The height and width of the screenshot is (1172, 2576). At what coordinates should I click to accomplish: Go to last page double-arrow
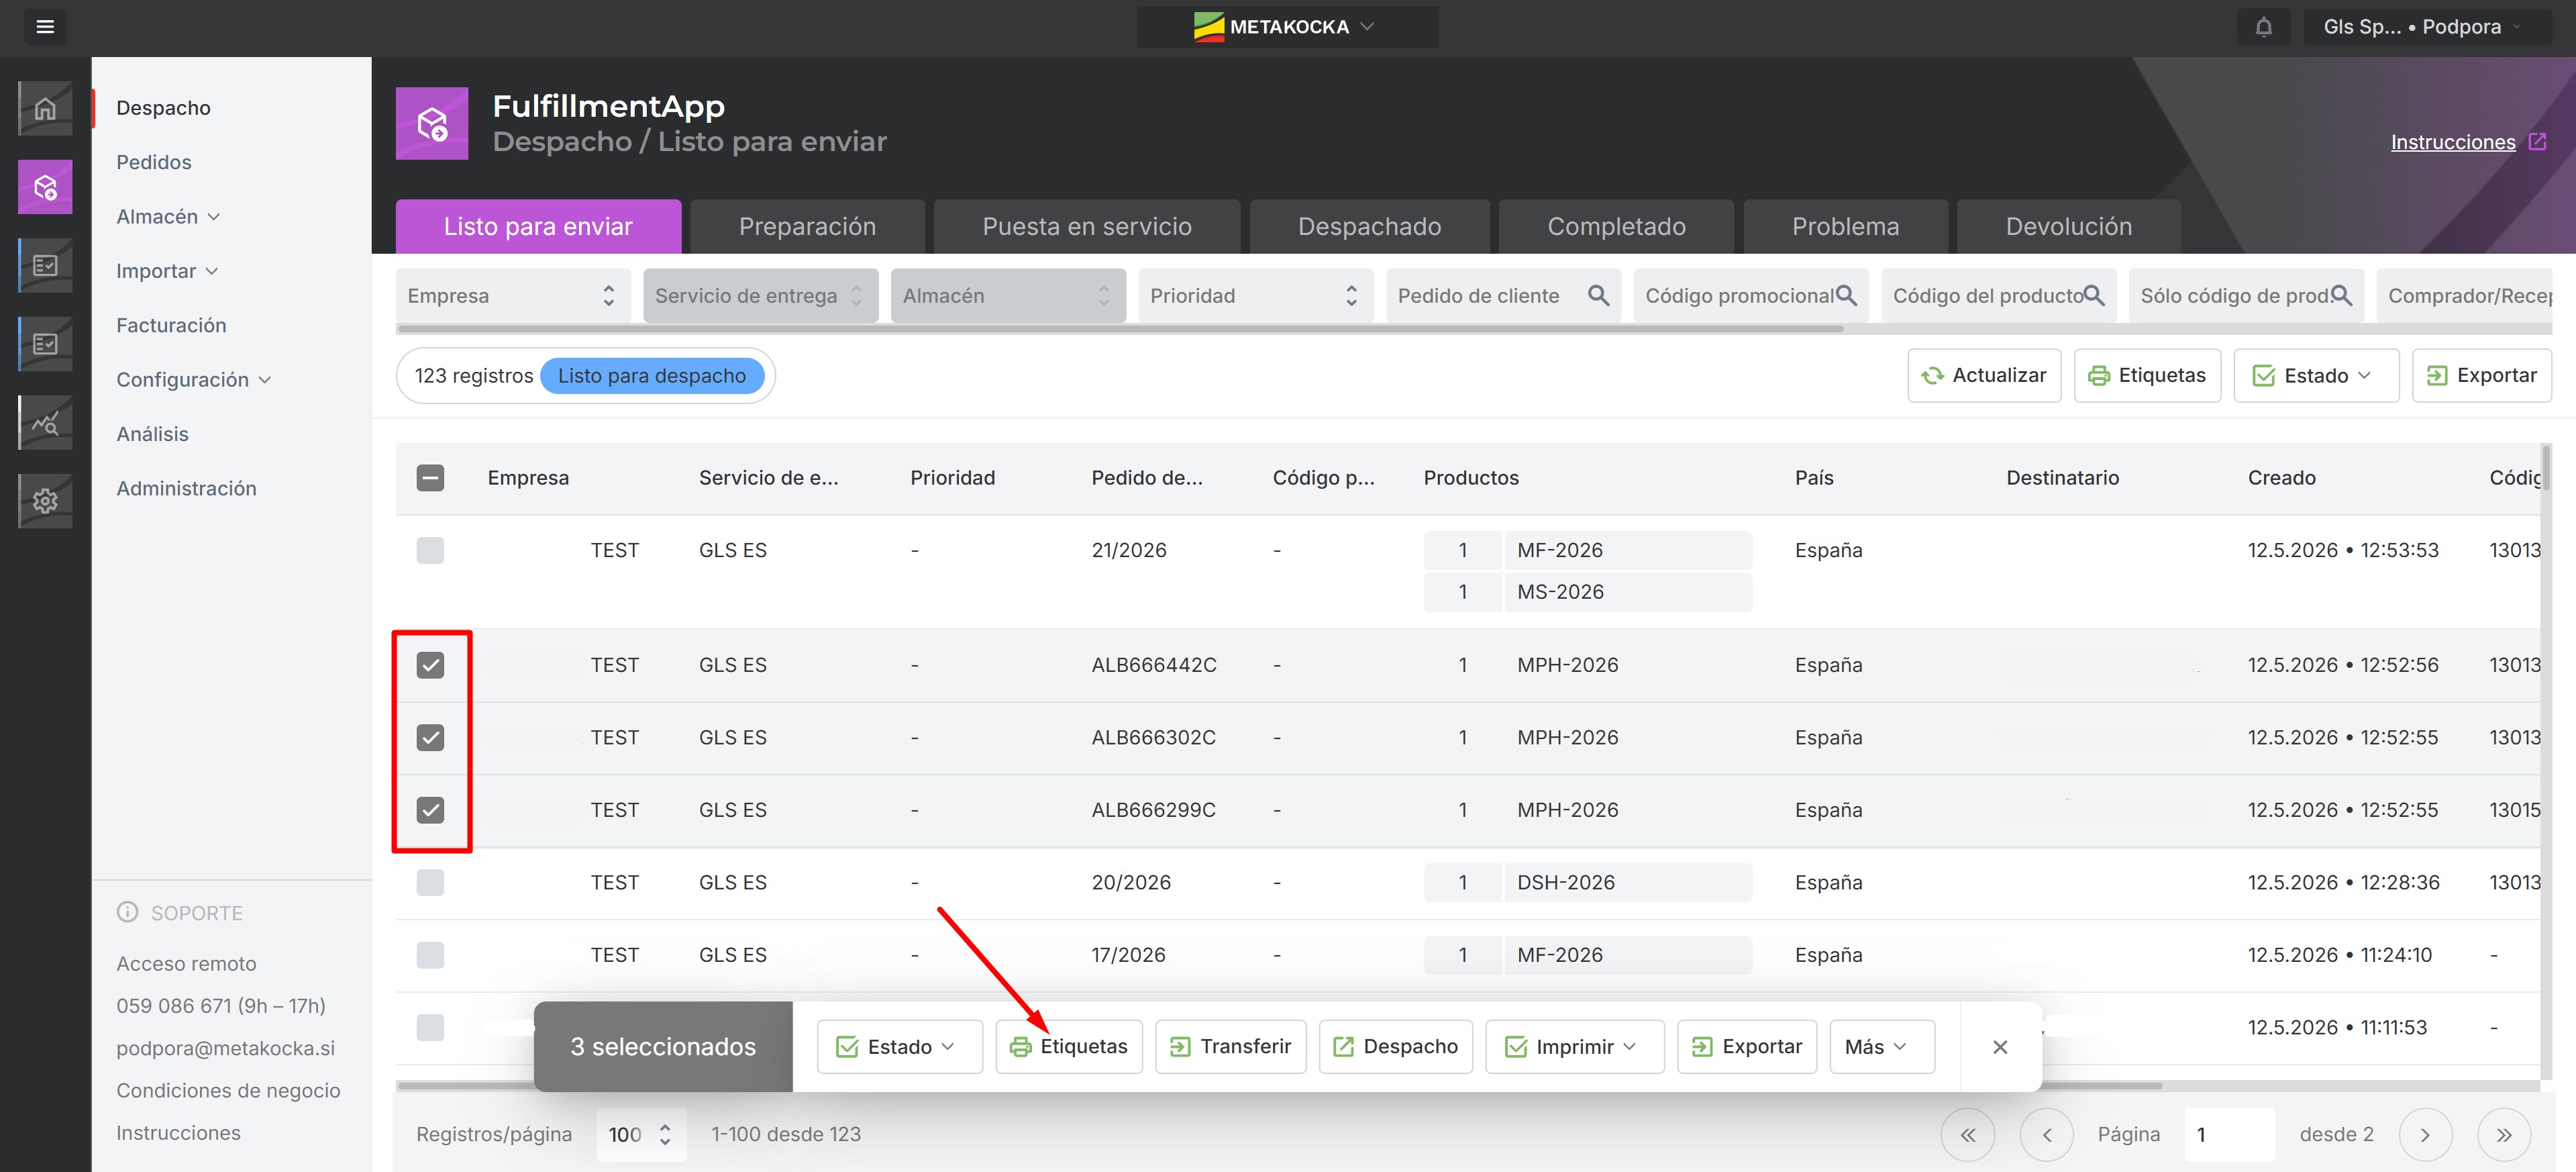pyautogui.click(x=2504, y=1135)
